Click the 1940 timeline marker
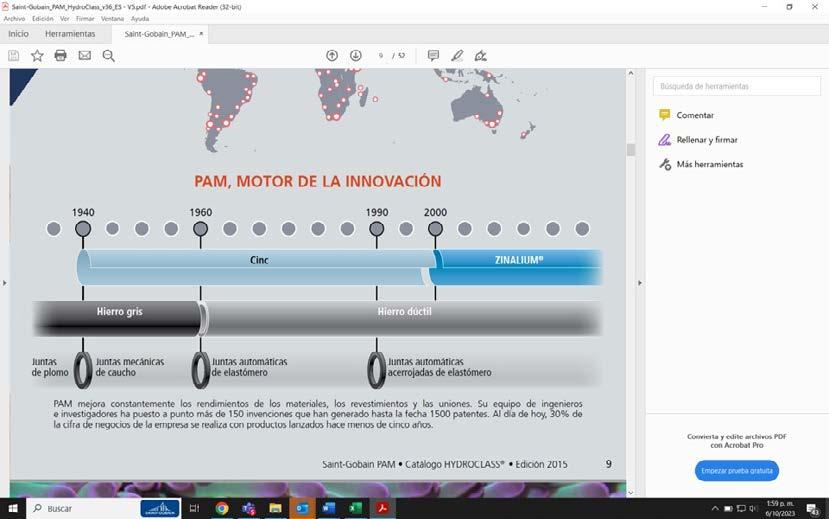Viewport: 829px width, 519px height. pyautogui.click(x=83, y=229)
